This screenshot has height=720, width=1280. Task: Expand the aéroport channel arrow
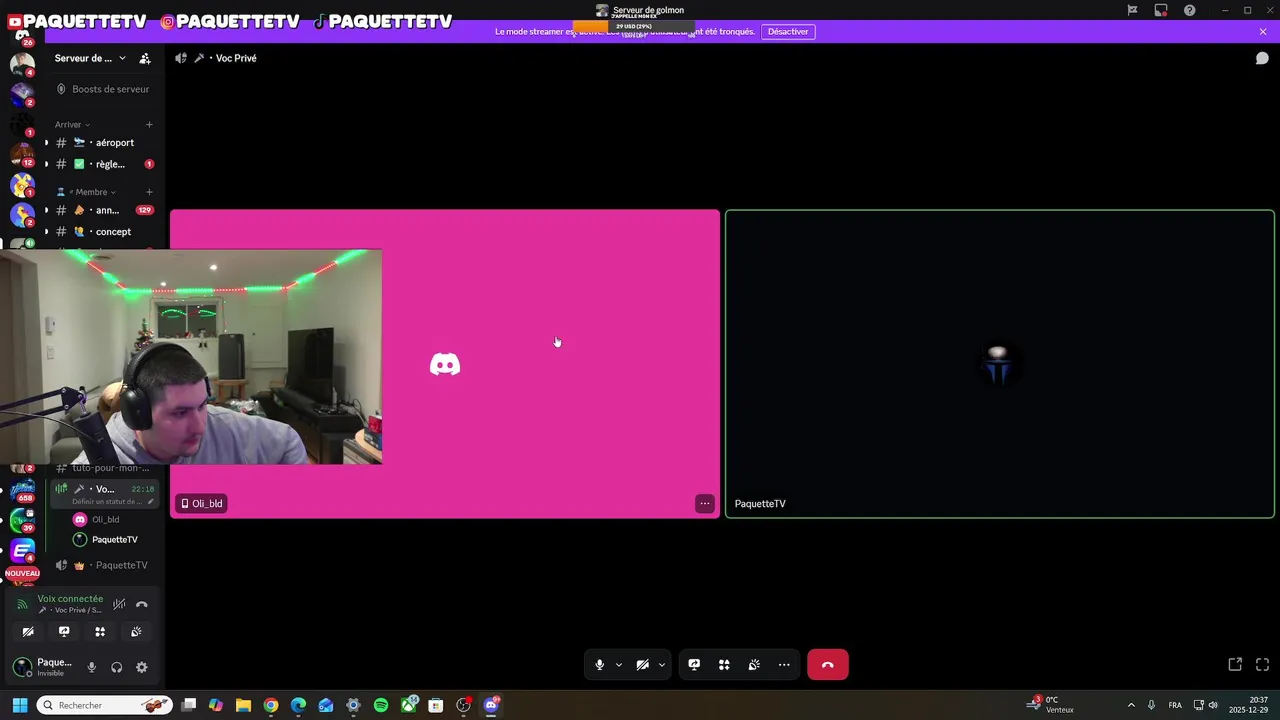[46, 143]
